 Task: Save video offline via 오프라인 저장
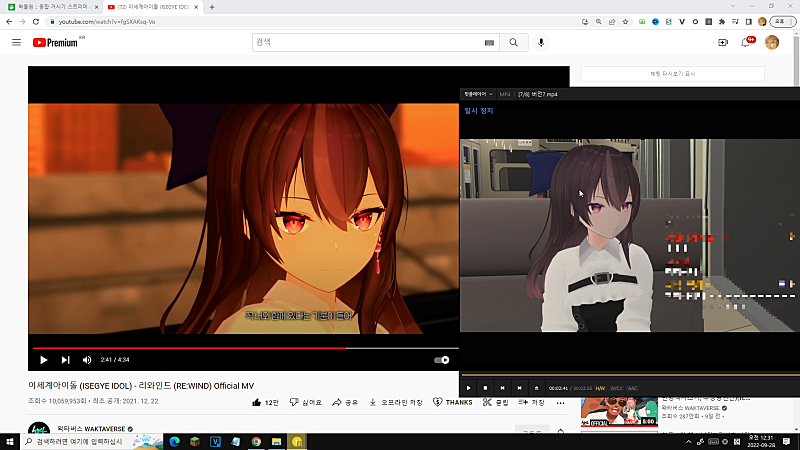point(396,403)
